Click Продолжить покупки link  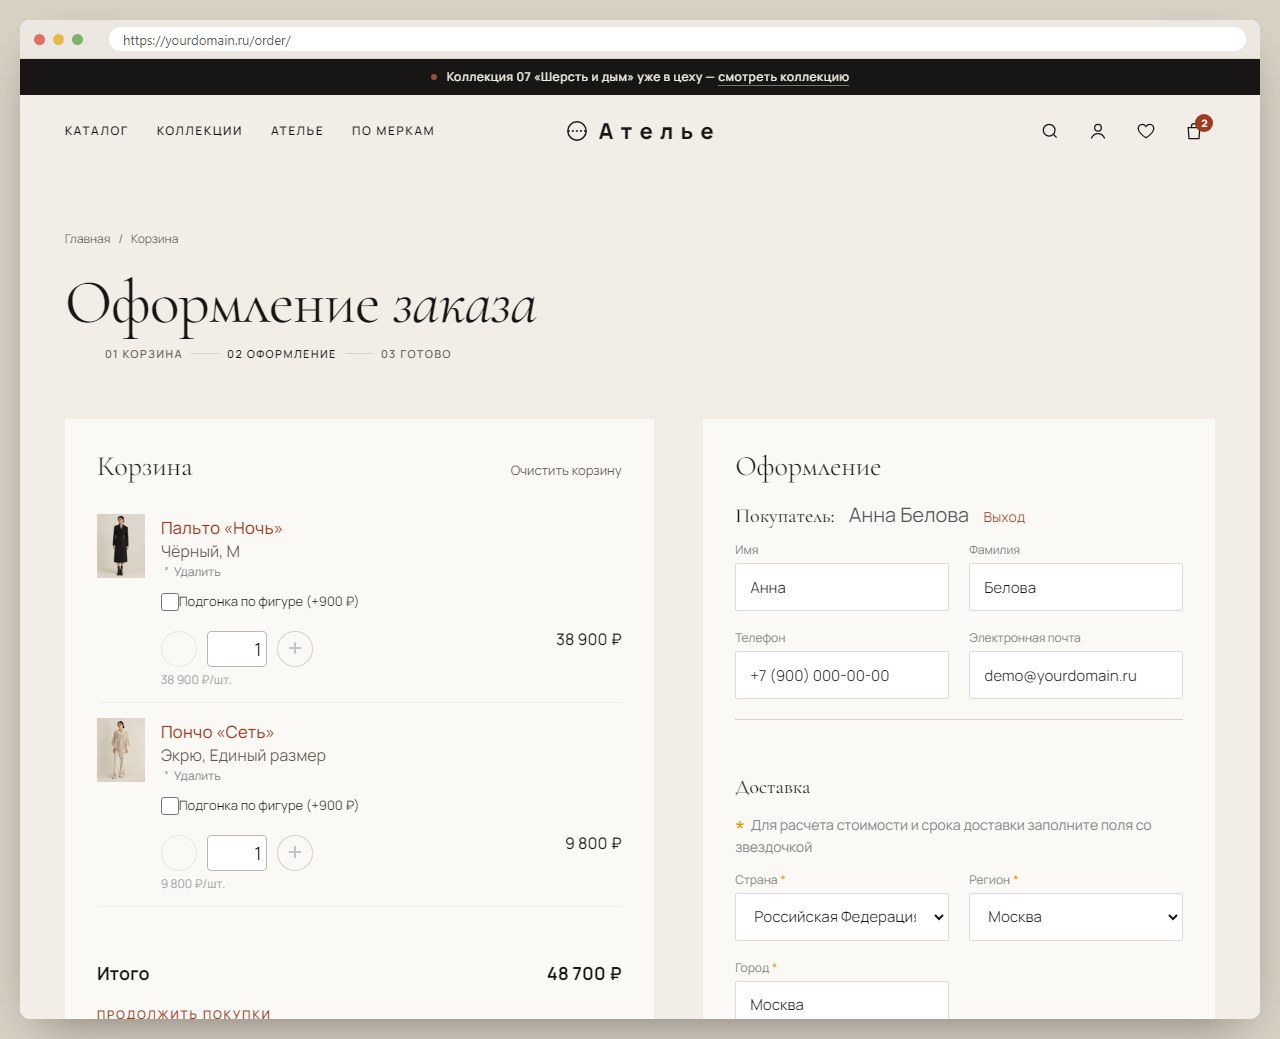click(184, 1013)
